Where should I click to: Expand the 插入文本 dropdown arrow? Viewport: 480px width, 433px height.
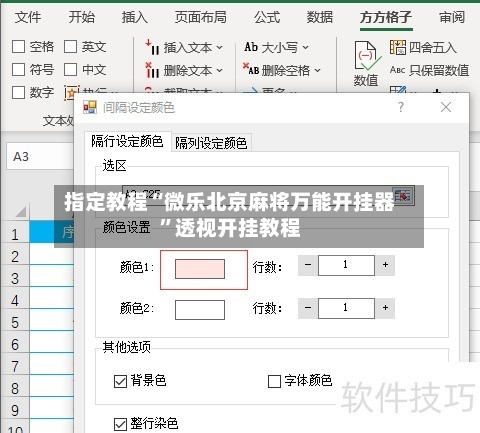tap(219, 48)
